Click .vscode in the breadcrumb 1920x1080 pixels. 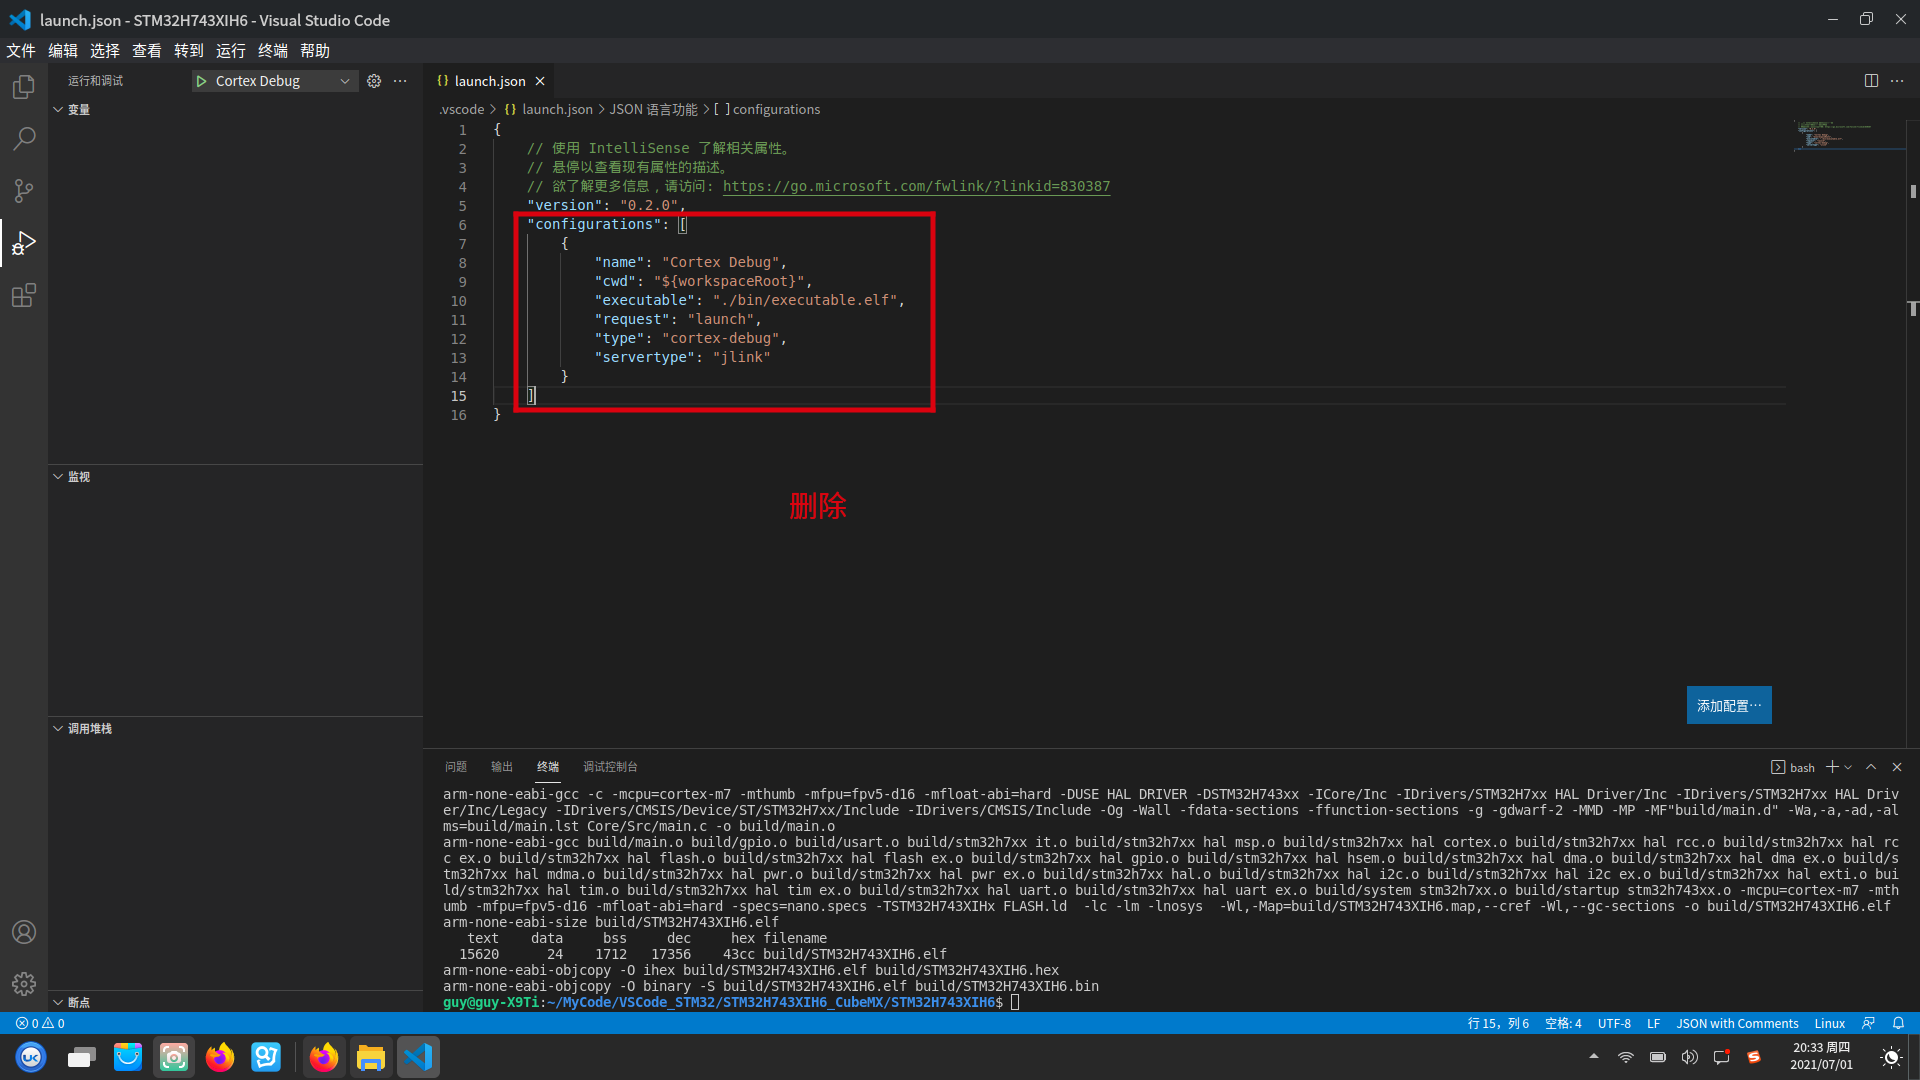click(462, 110)
